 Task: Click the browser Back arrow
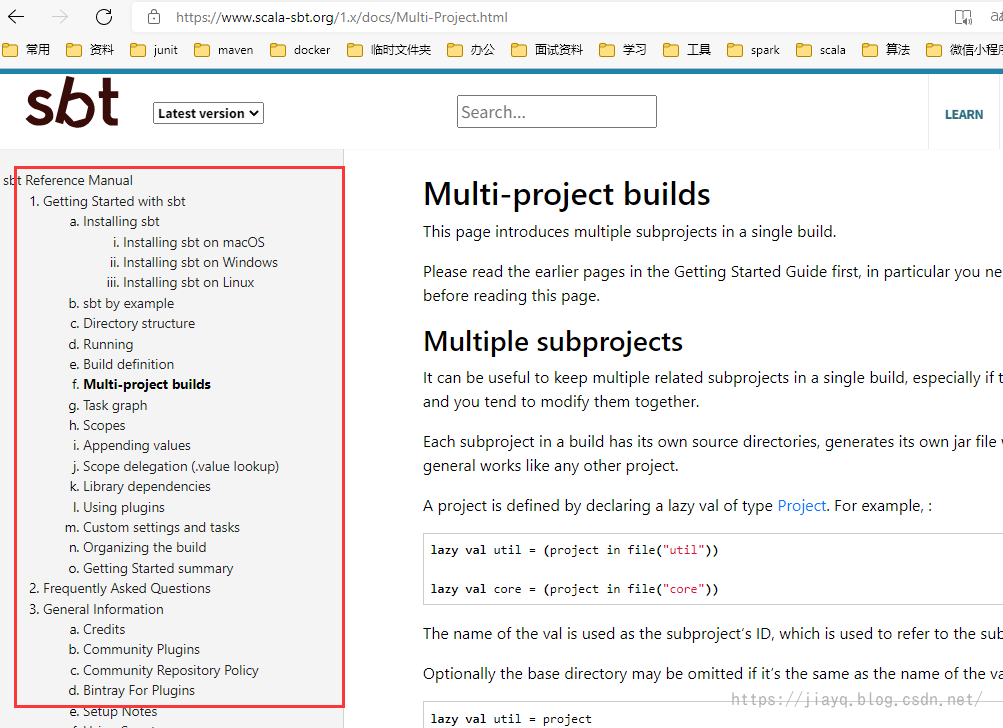[16, 17]
